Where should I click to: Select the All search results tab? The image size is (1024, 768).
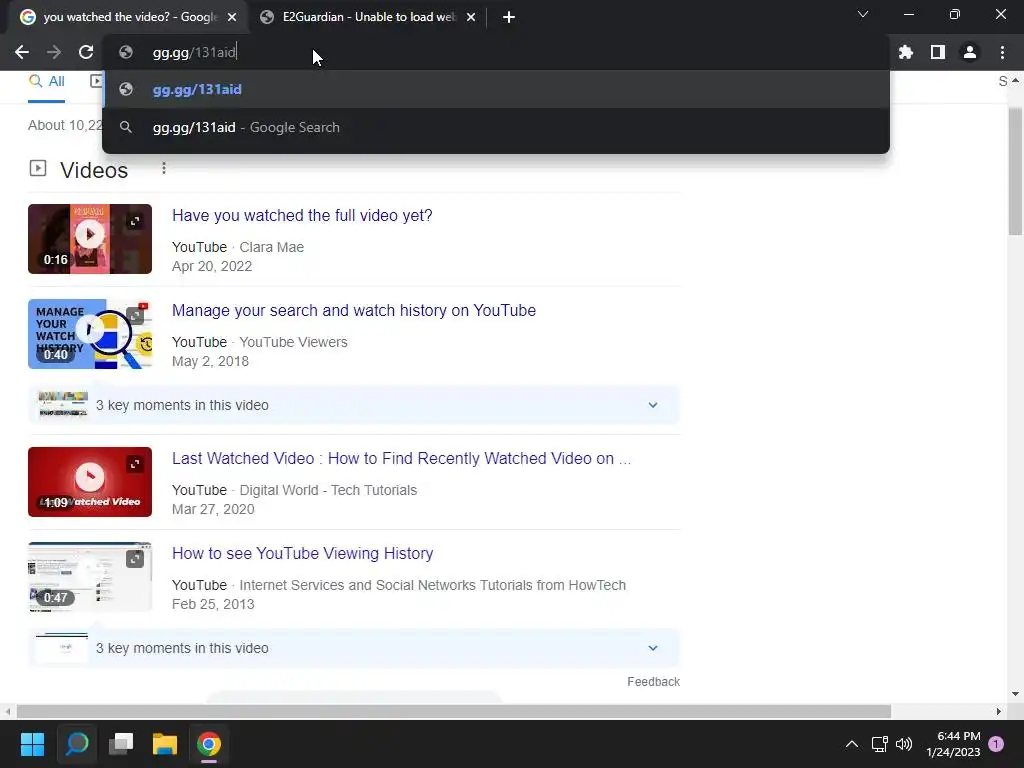click(46, 82)
